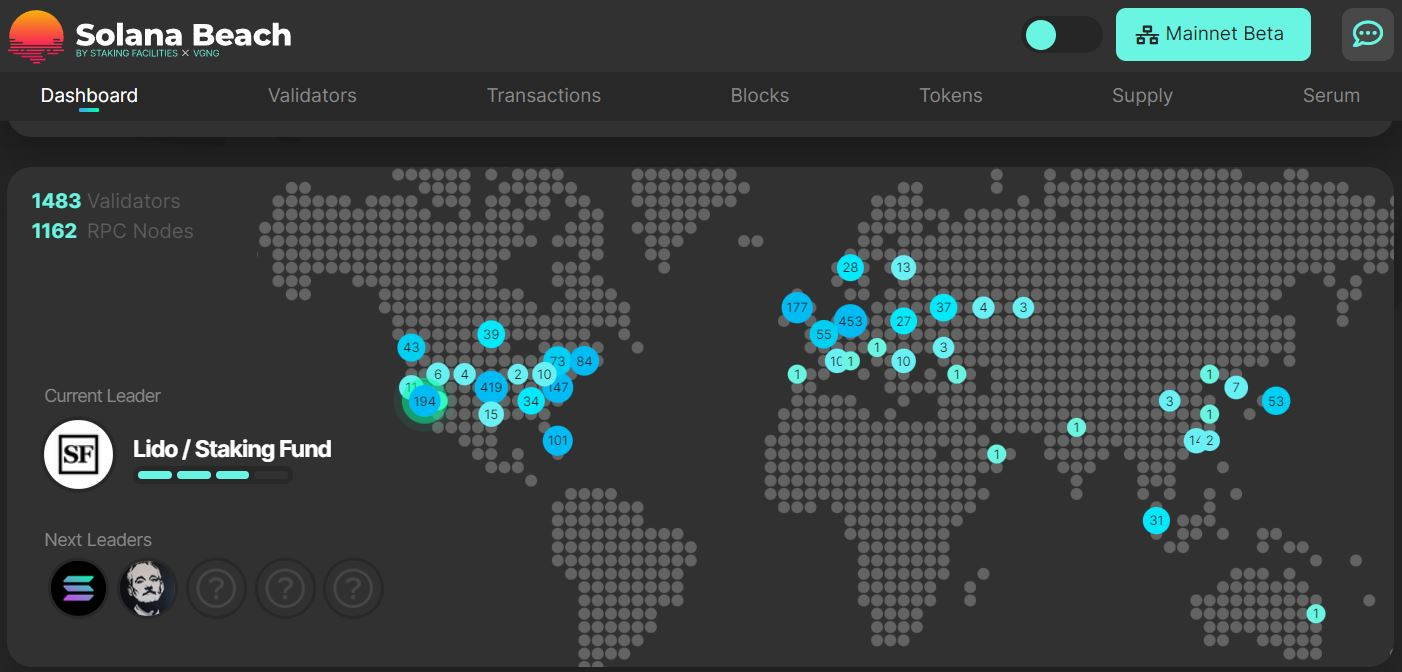Select the 34 cluster marker
1402x672 pixels.
click(x=531, y=401)
